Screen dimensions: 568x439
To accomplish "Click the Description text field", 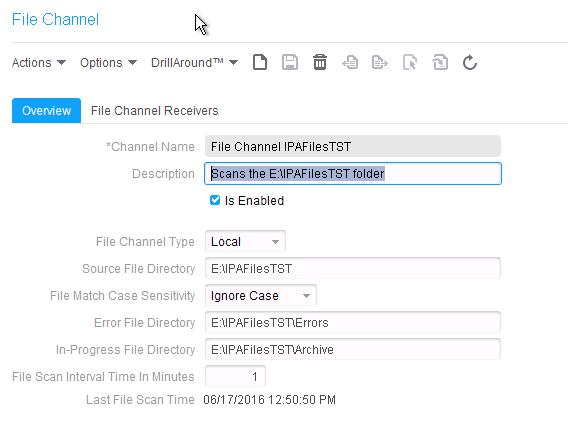I will tap(353, 173).
